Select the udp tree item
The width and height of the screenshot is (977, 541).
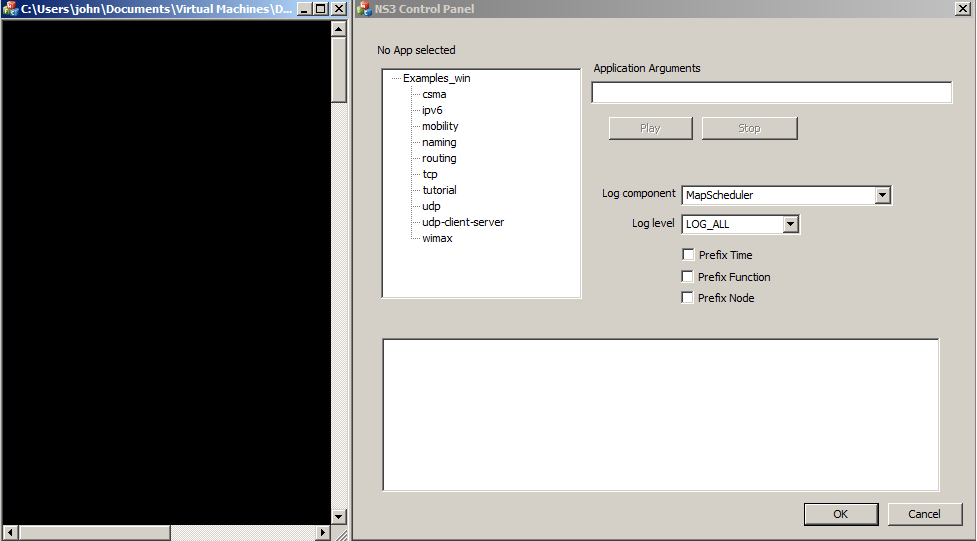(431, 206)
